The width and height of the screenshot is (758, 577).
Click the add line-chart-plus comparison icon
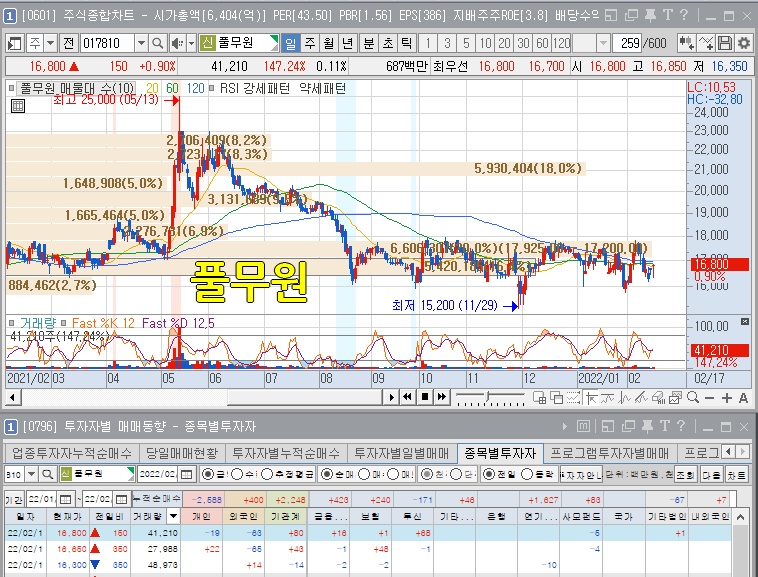pyautogui.click(x=705, y=43)
